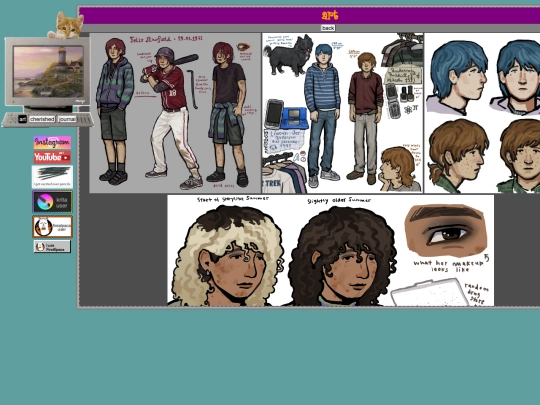Open the curly-haired Summer portrait artwork
The width and height of the screenshot is (540, 405).
click(x=330, y=250)
